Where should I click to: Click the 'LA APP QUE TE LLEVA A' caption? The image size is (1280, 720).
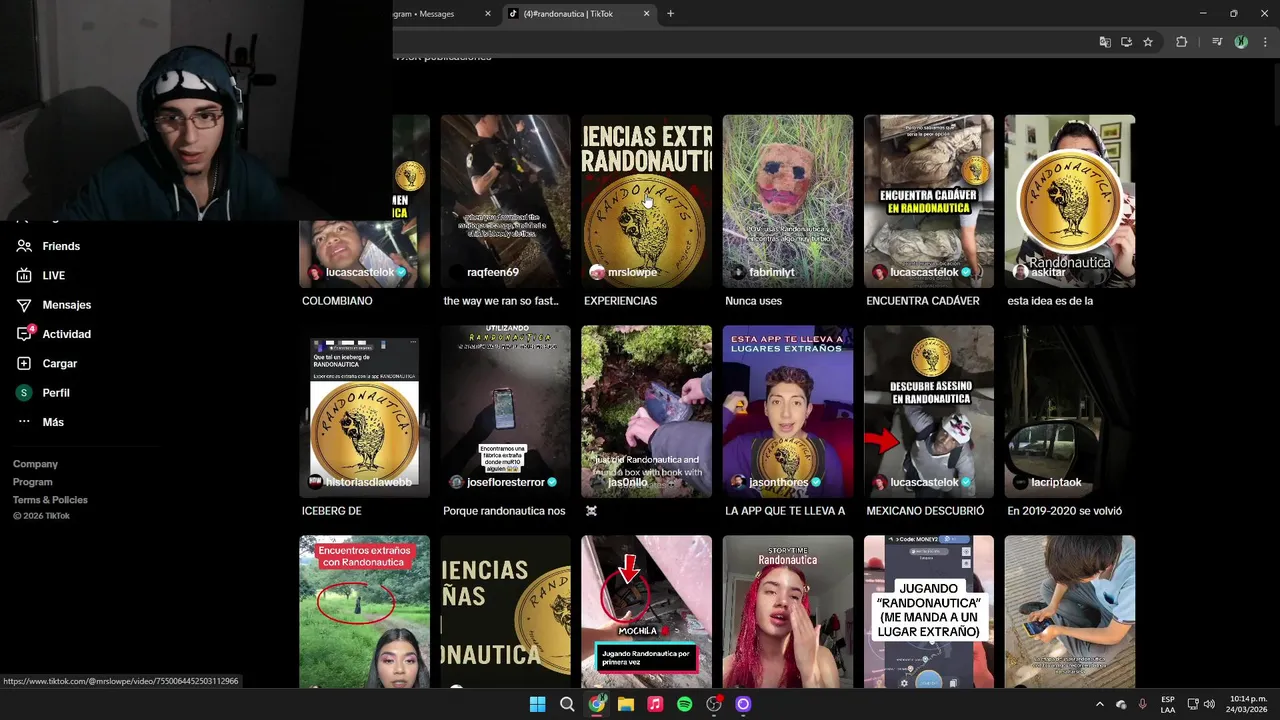coord(785,511)
